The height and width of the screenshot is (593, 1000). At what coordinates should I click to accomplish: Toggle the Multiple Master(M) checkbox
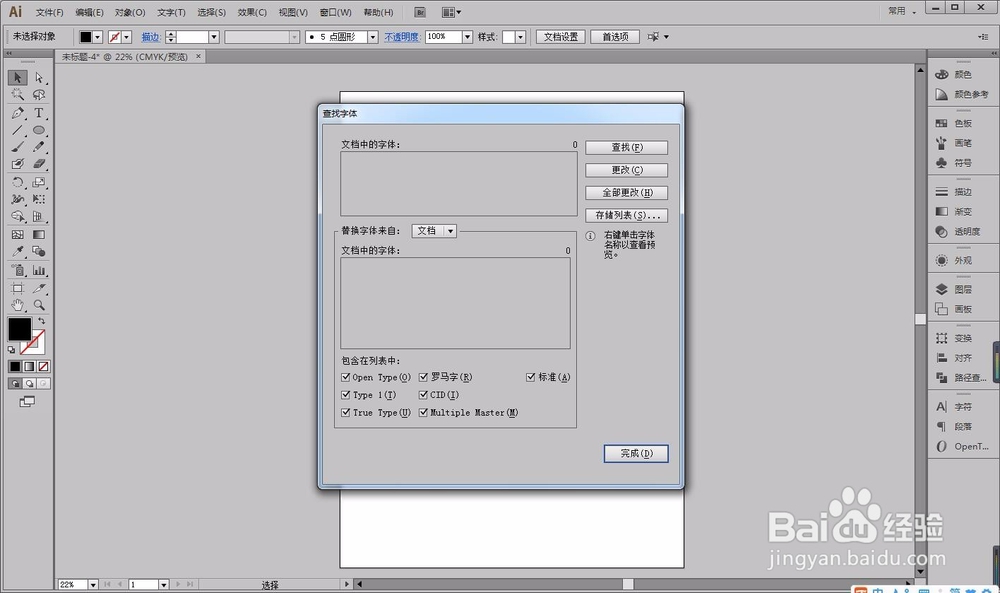click(423, 413)
